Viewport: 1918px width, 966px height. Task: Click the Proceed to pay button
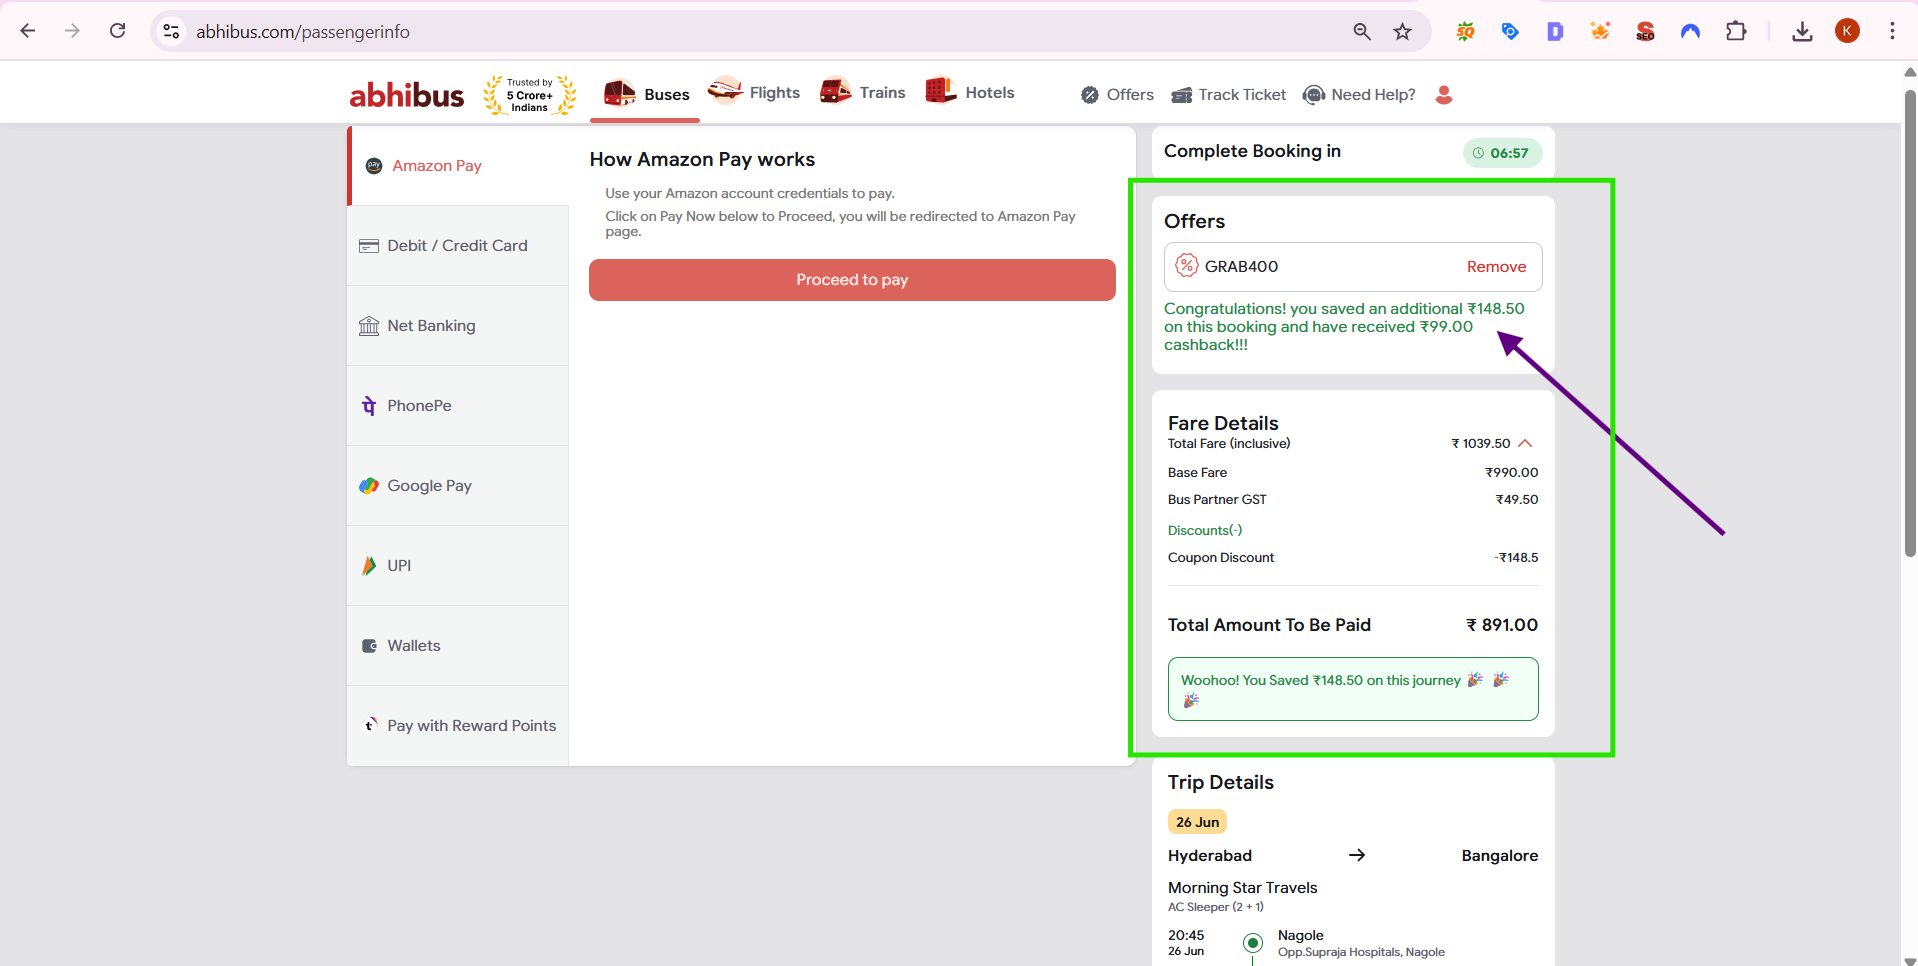point(852,280)
